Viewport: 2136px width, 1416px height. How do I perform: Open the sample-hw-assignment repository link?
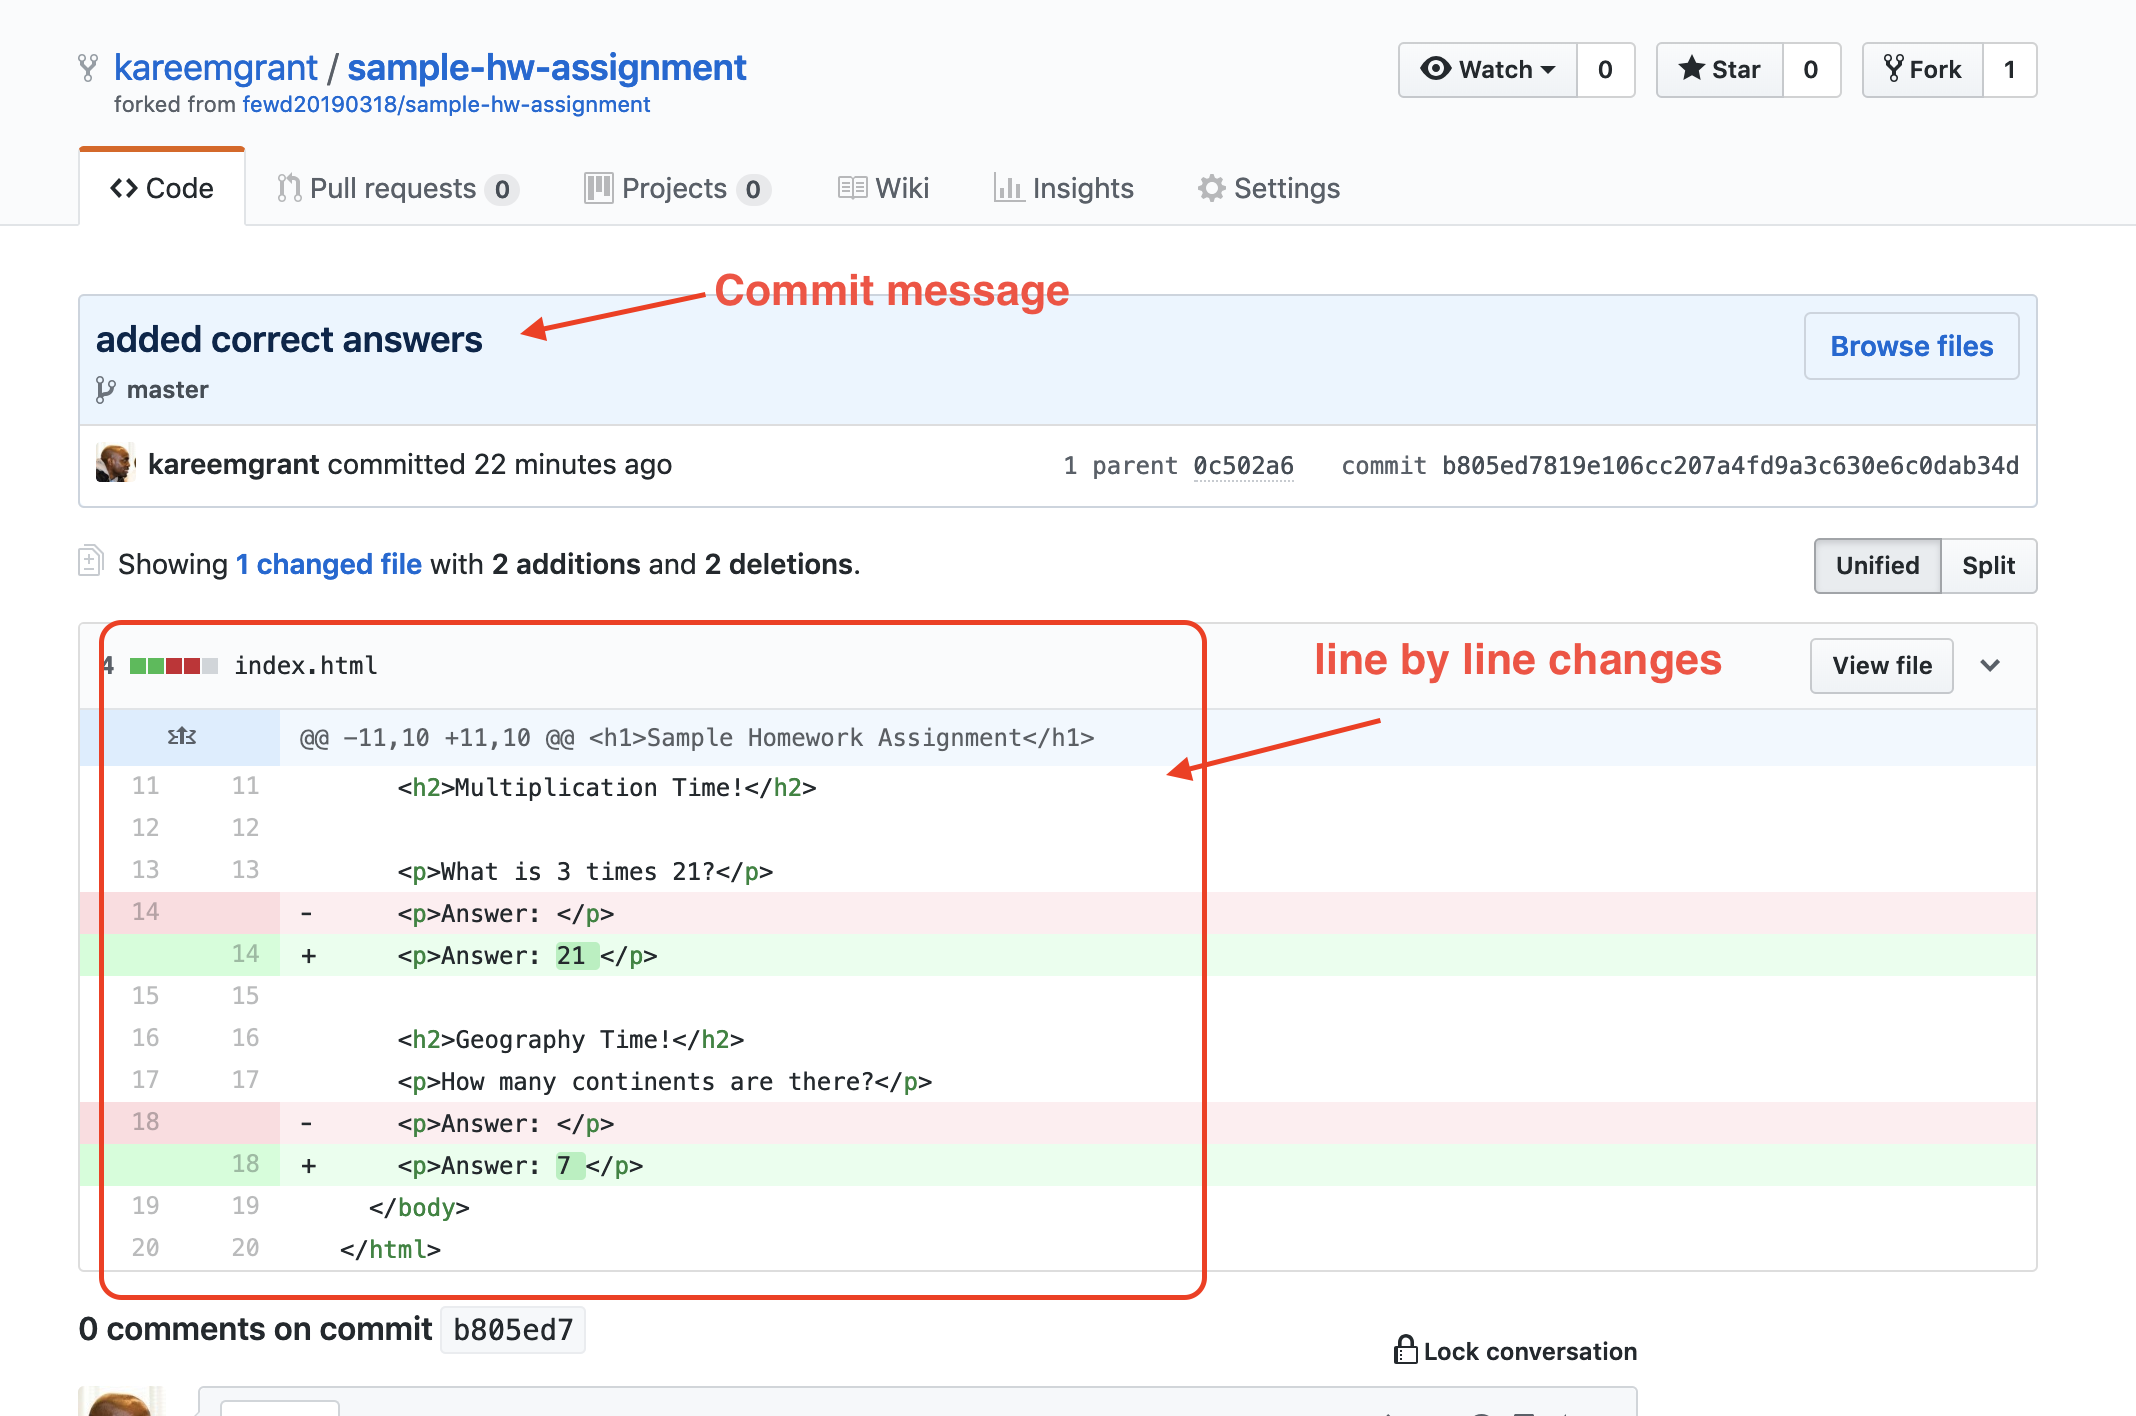coord(547,68)
